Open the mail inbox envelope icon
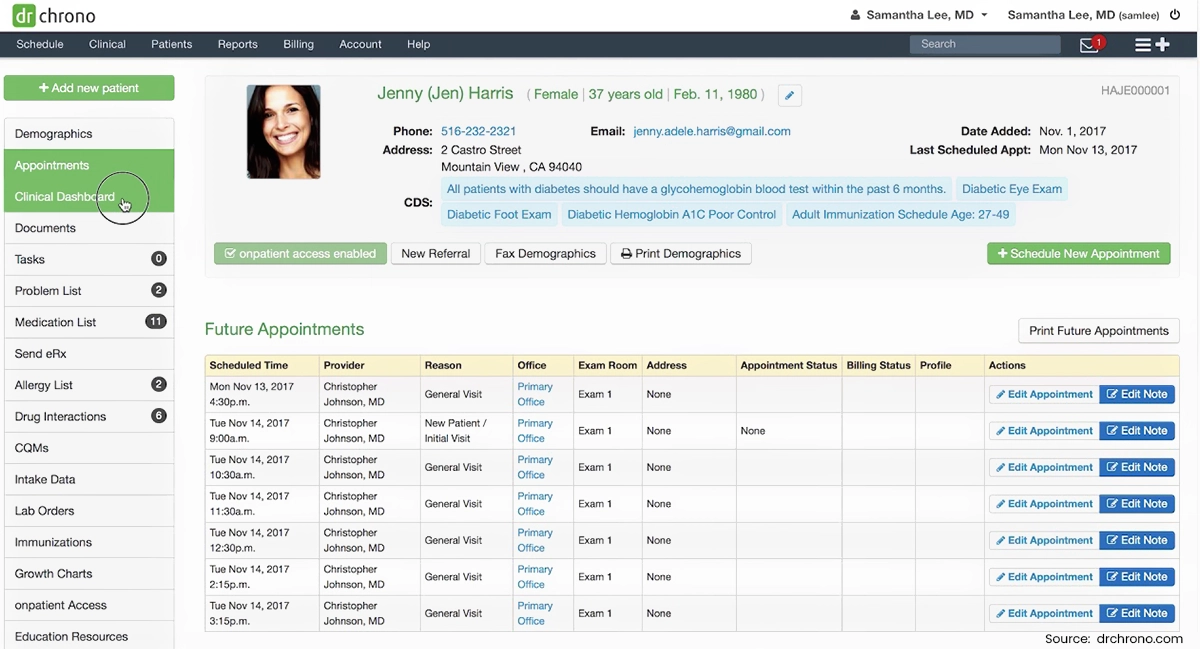The width and height of the screenshot is (1200, 649). 1089,45
